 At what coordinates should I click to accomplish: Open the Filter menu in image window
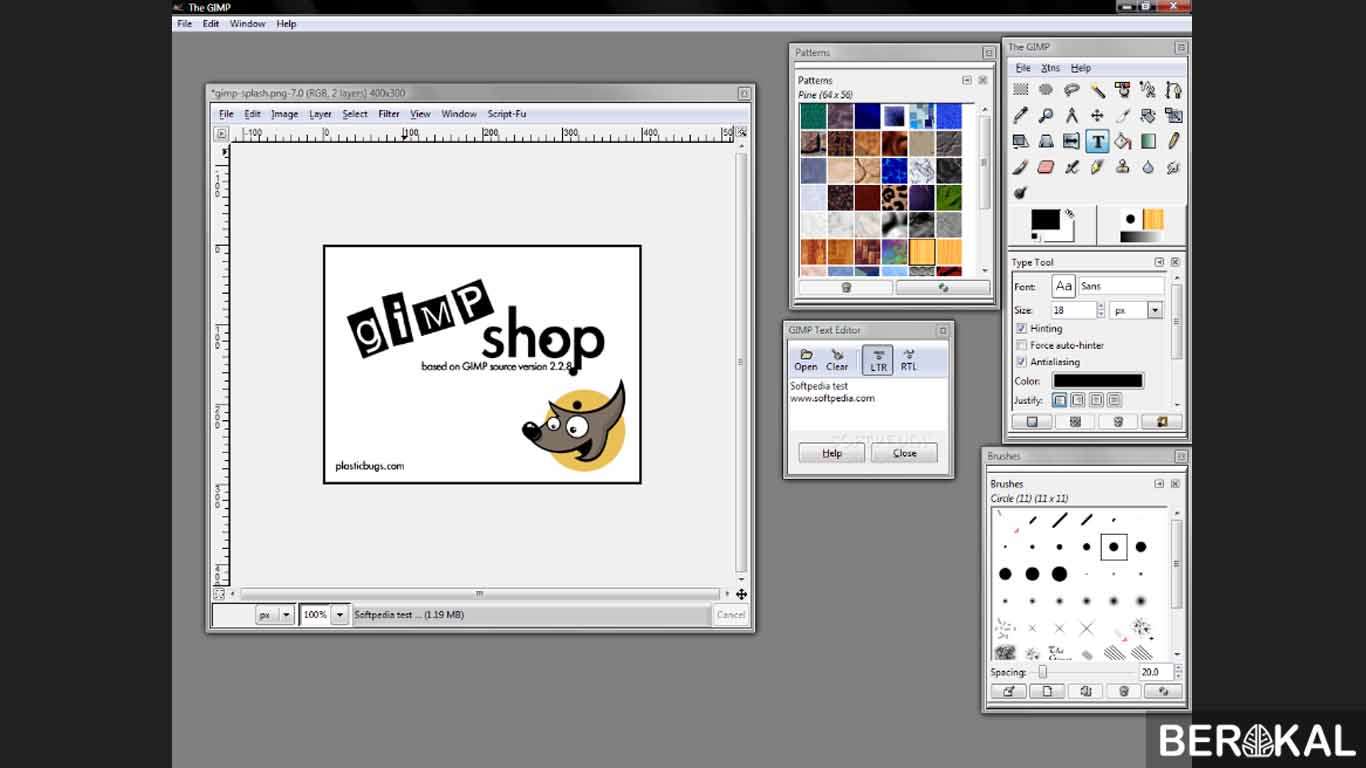[389, 114]
